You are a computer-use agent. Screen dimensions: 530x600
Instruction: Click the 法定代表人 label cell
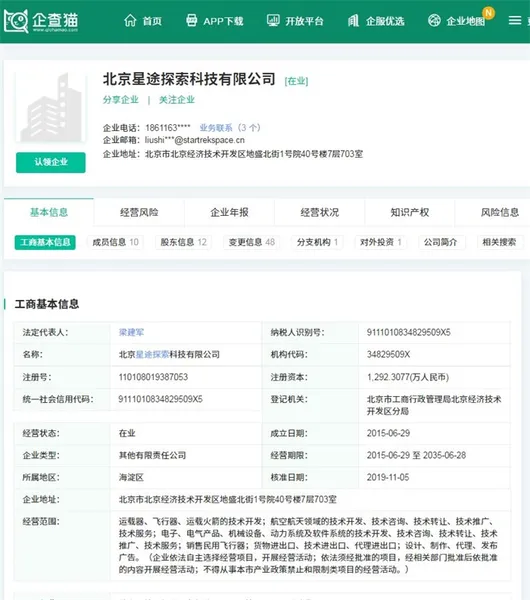pos(62,332)
